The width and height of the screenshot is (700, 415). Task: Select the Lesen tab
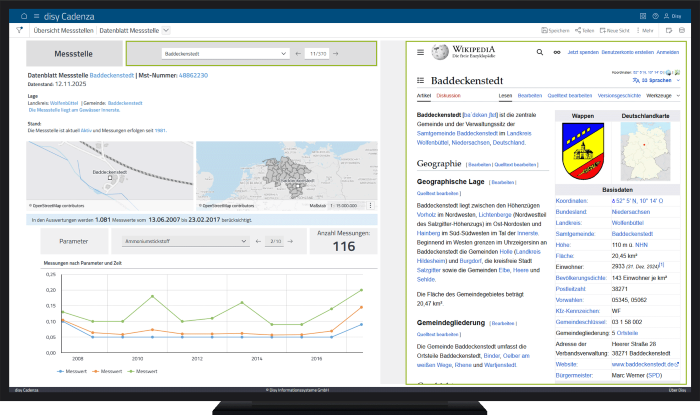point(505,95)
